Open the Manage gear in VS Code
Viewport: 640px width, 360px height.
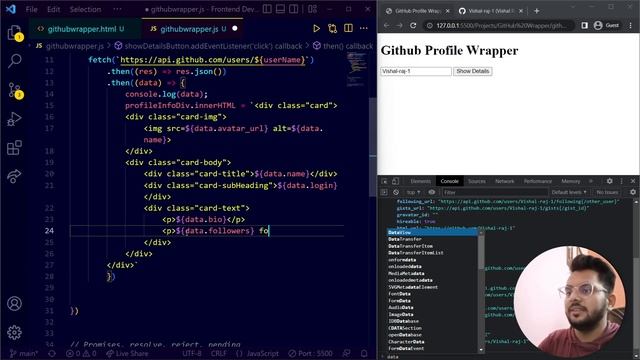[x=14, y=333]
